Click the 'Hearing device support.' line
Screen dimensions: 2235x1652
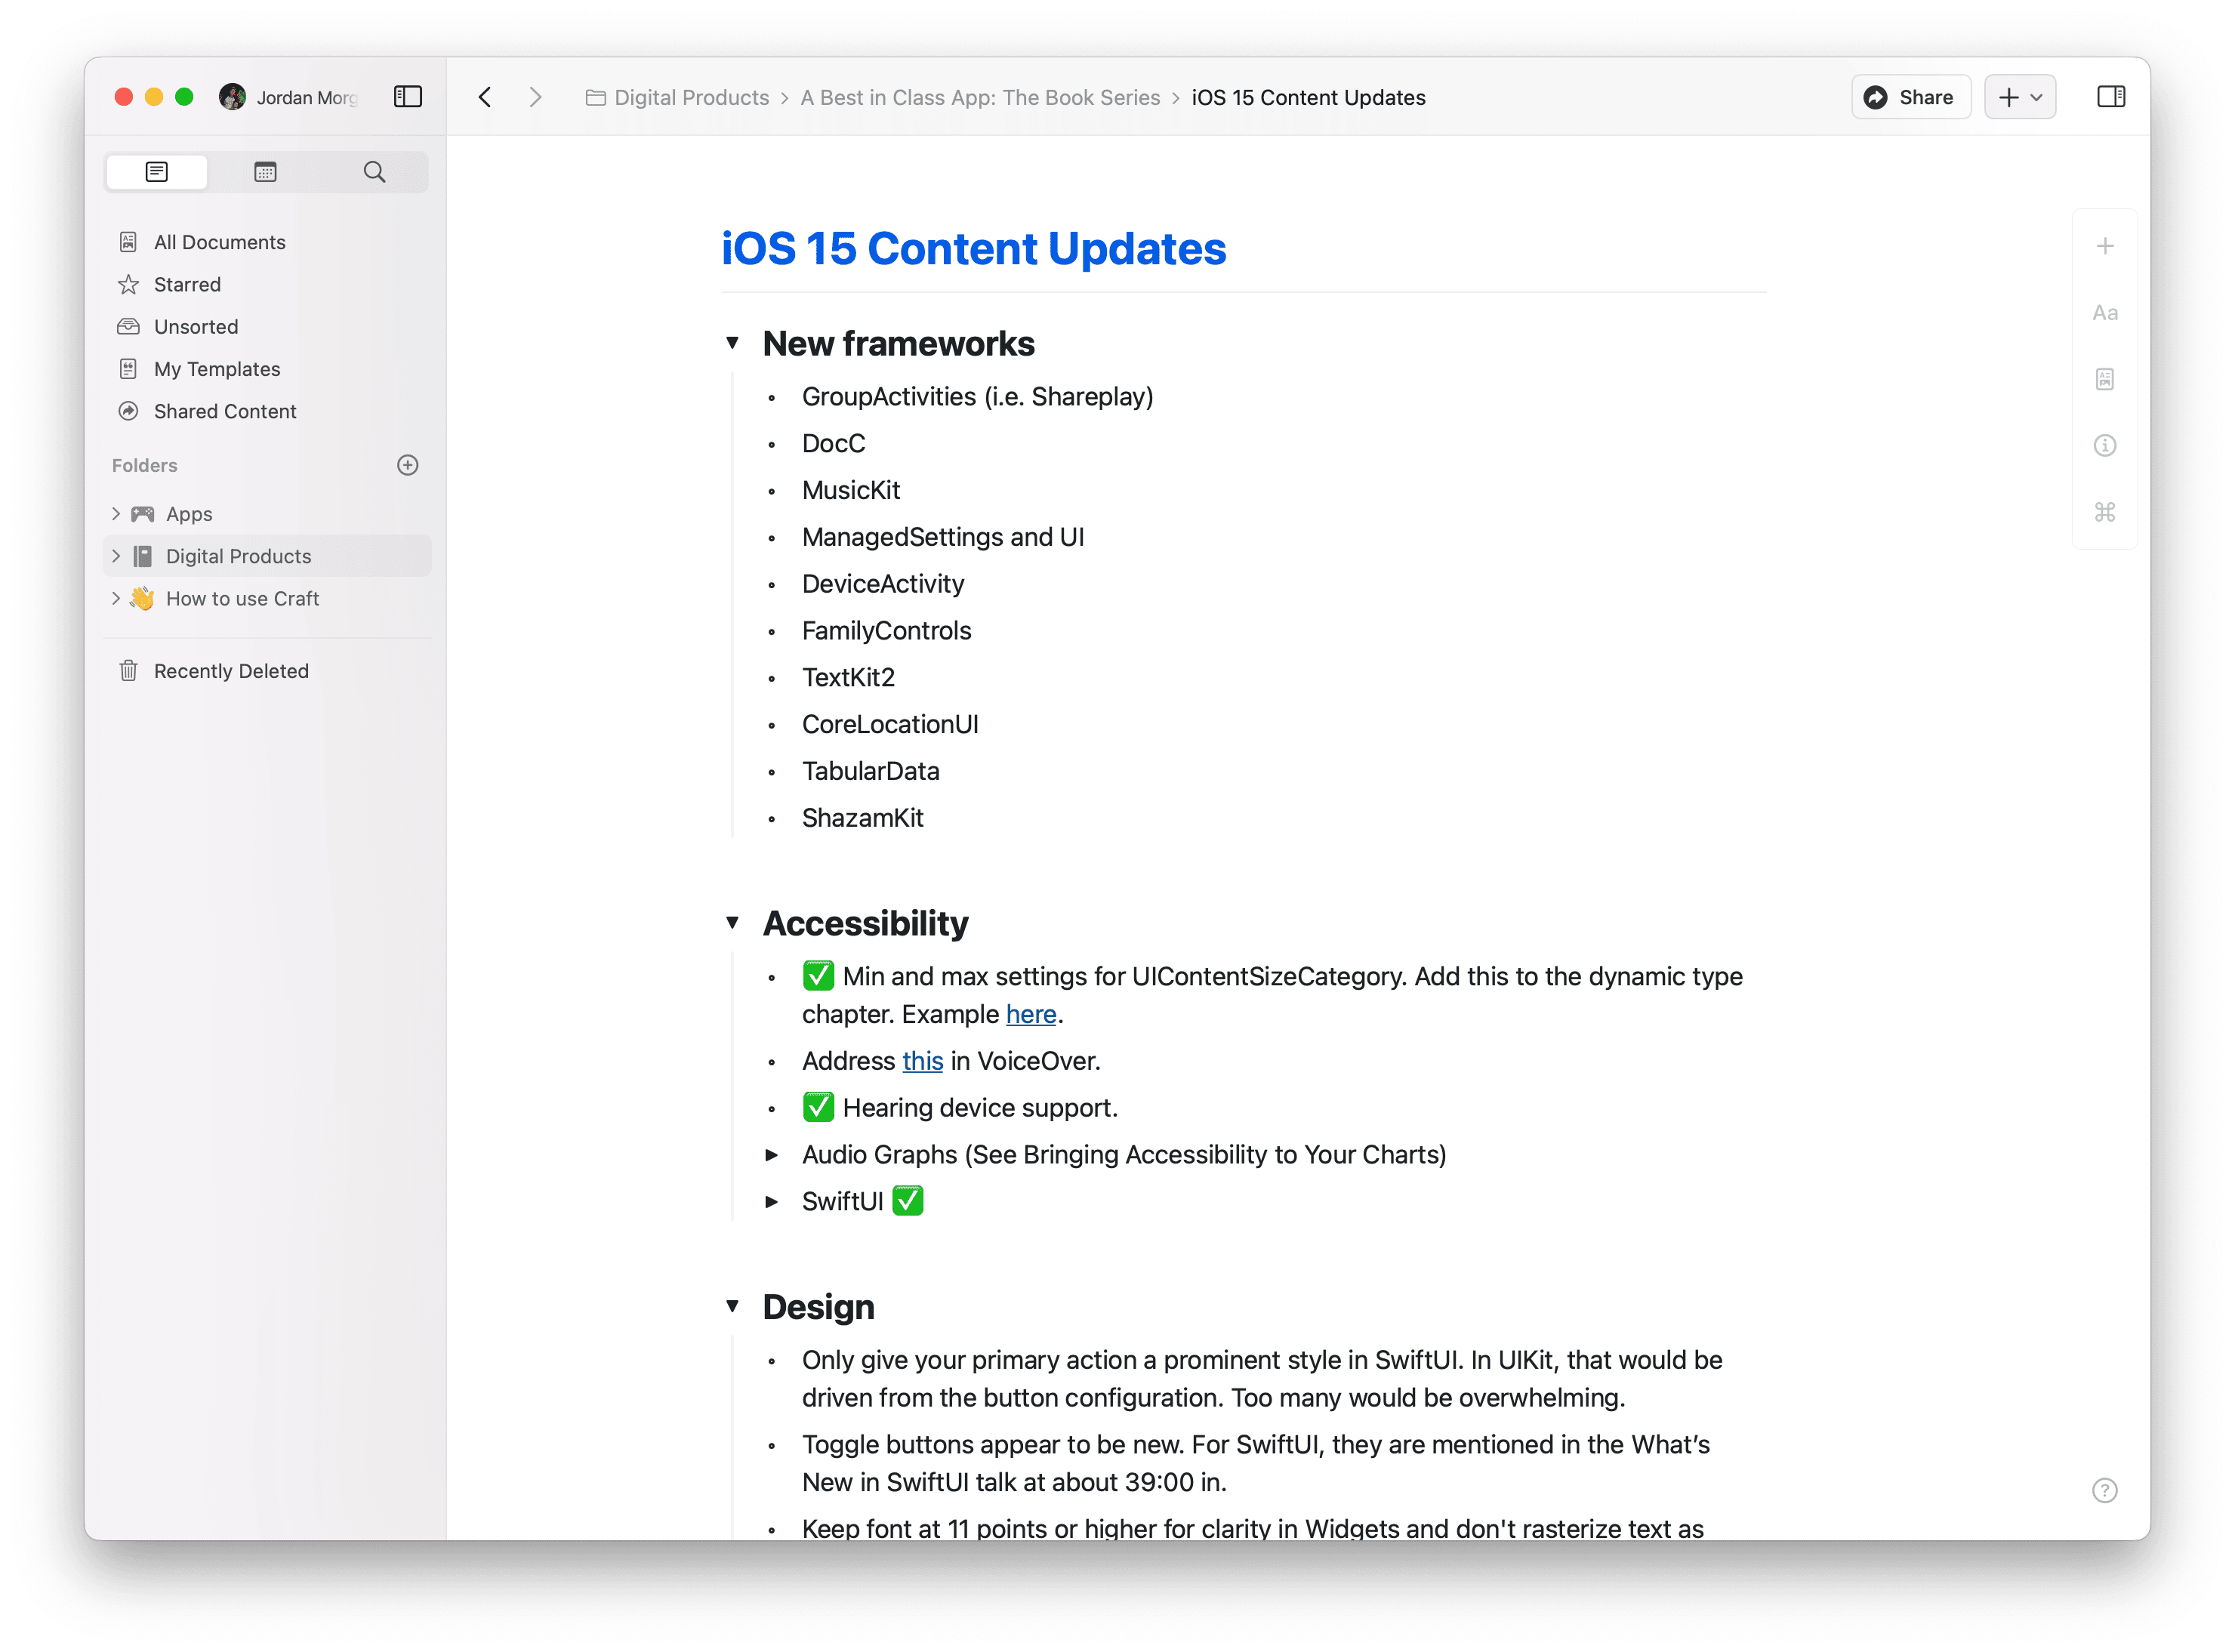960,1108
